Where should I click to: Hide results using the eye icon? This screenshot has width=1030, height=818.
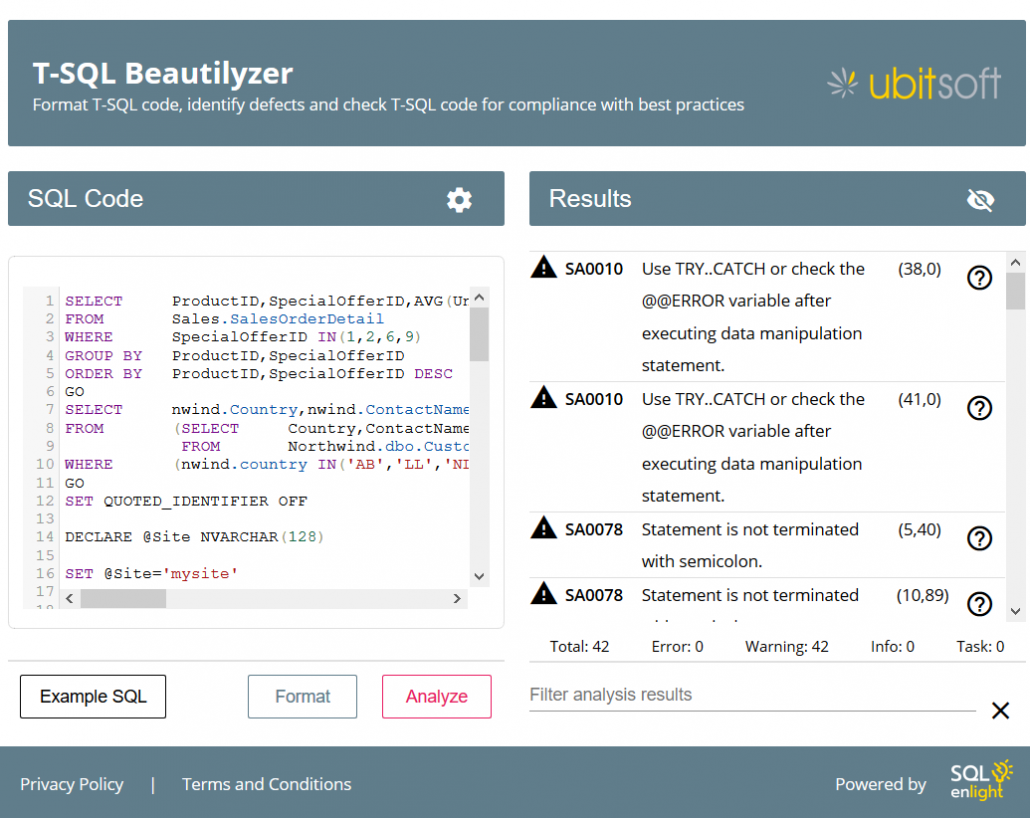coord(980,199)
